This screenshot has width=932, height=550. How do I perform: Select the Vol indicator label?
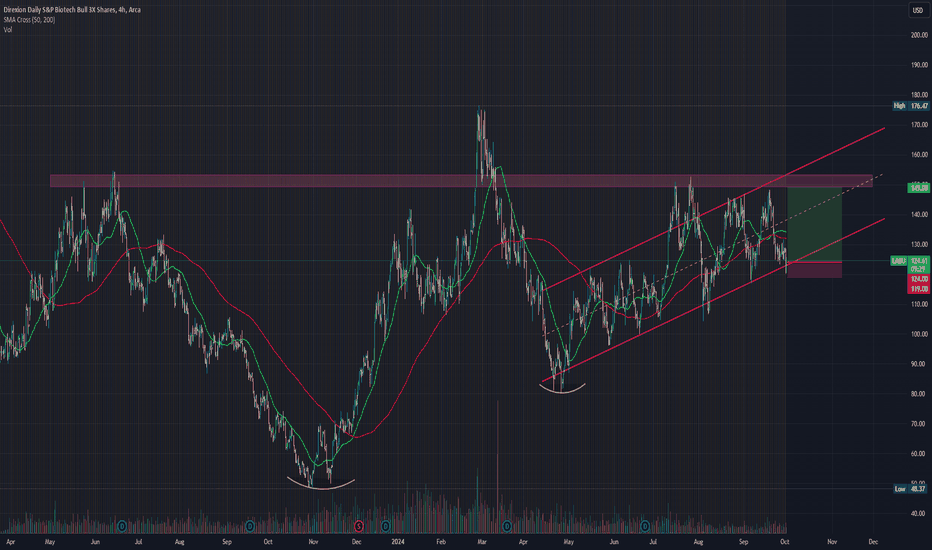click(8, 30)
